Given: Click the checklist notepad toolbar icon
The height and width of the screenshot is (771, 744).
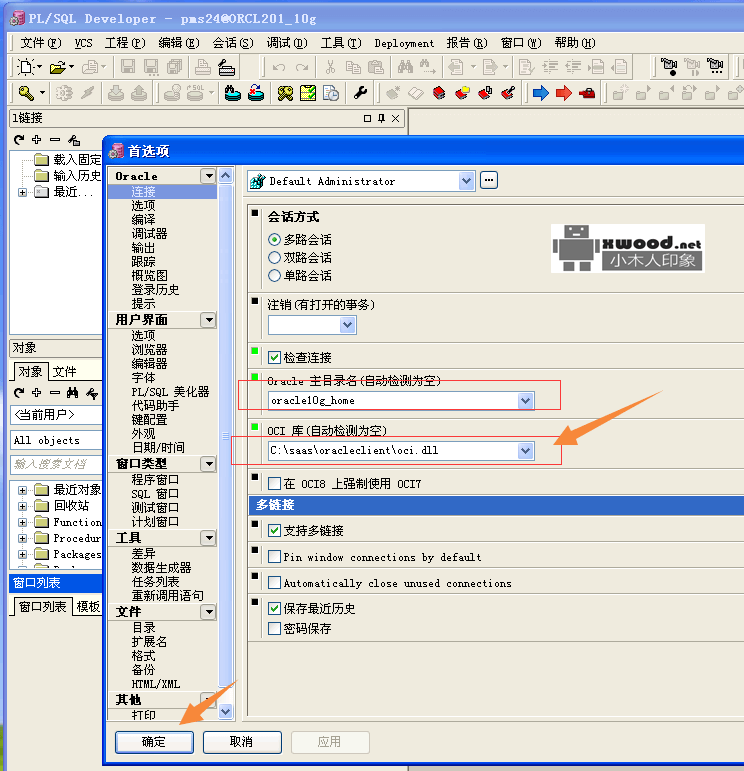Looking at the screenshot, I should click(x=308, y=93).
